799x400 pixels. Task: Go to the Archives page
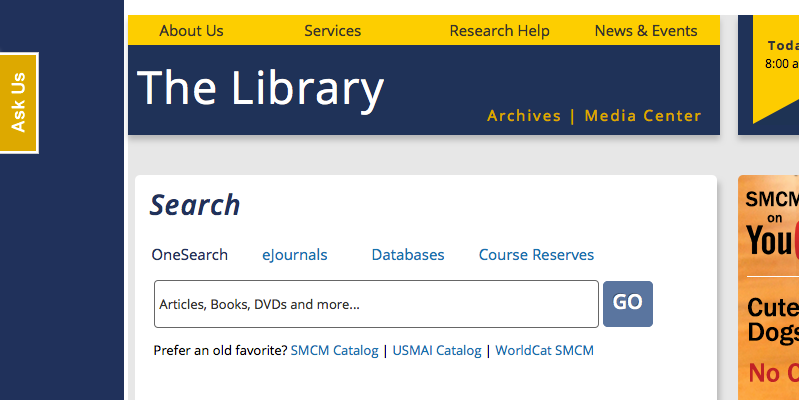click(x=524, y=116)
